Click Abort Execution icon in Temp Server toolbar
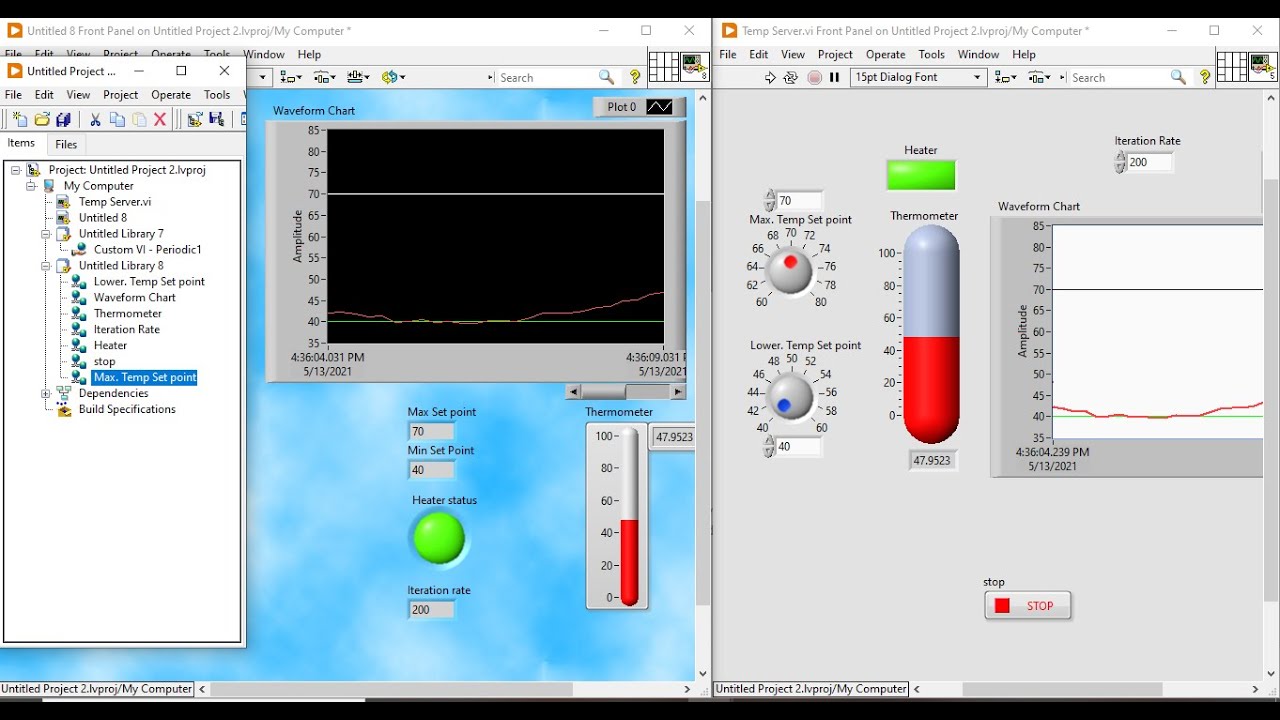 (814, 77)
